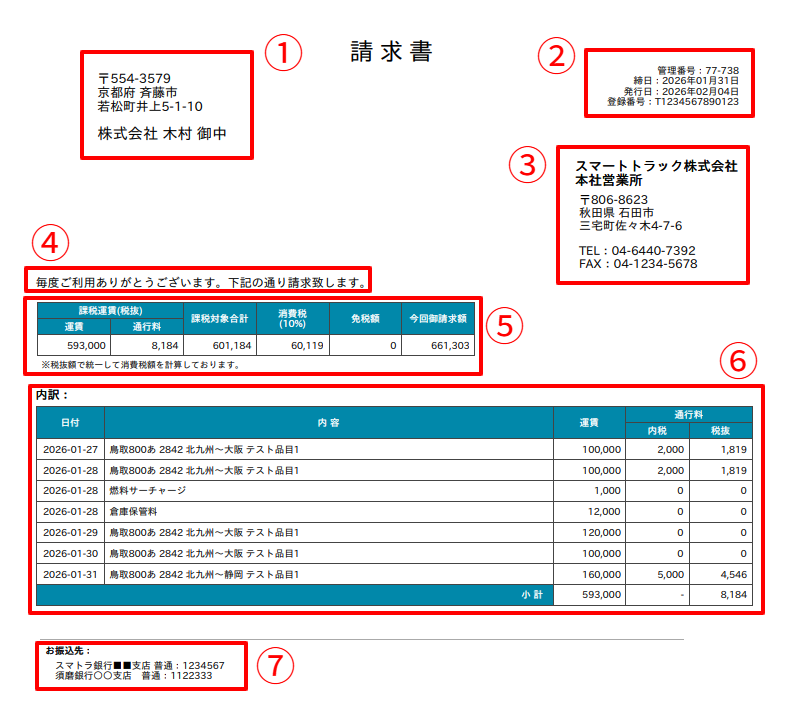Viewport: 789px width, 710px height.
Task: Click the スマトラ銀行 bank account line
Action: point(139,665)
